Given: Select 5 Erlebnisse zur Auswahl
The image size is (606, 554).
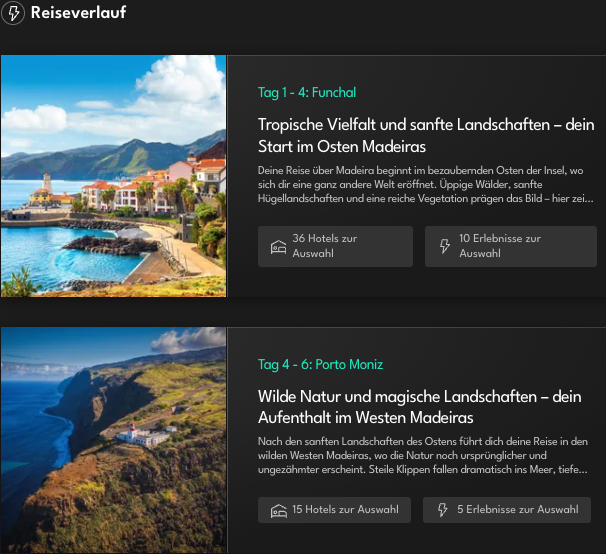Looking at the screenshot, I should pos(507,510).
